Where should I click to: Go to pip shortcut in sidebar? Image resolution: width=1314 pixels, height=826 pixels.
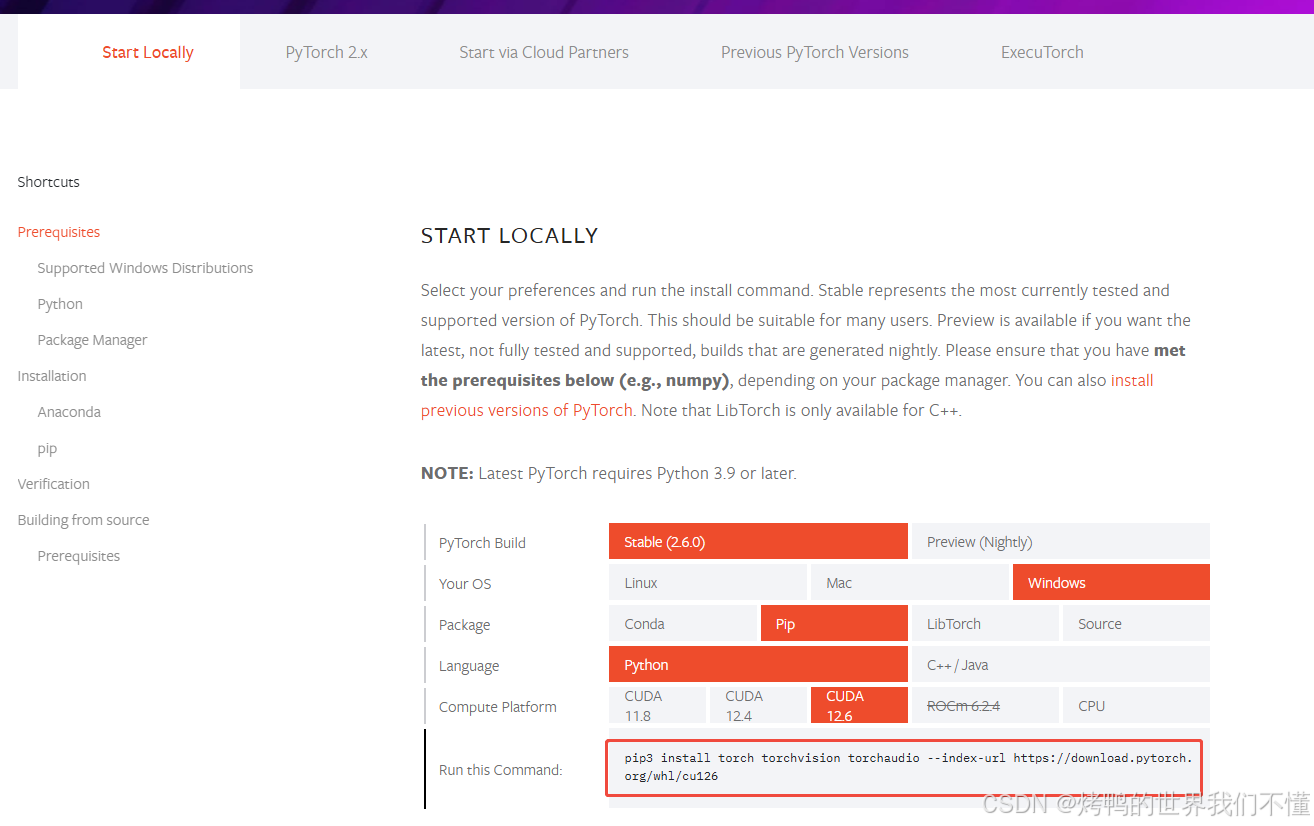[x=47, y=448]
